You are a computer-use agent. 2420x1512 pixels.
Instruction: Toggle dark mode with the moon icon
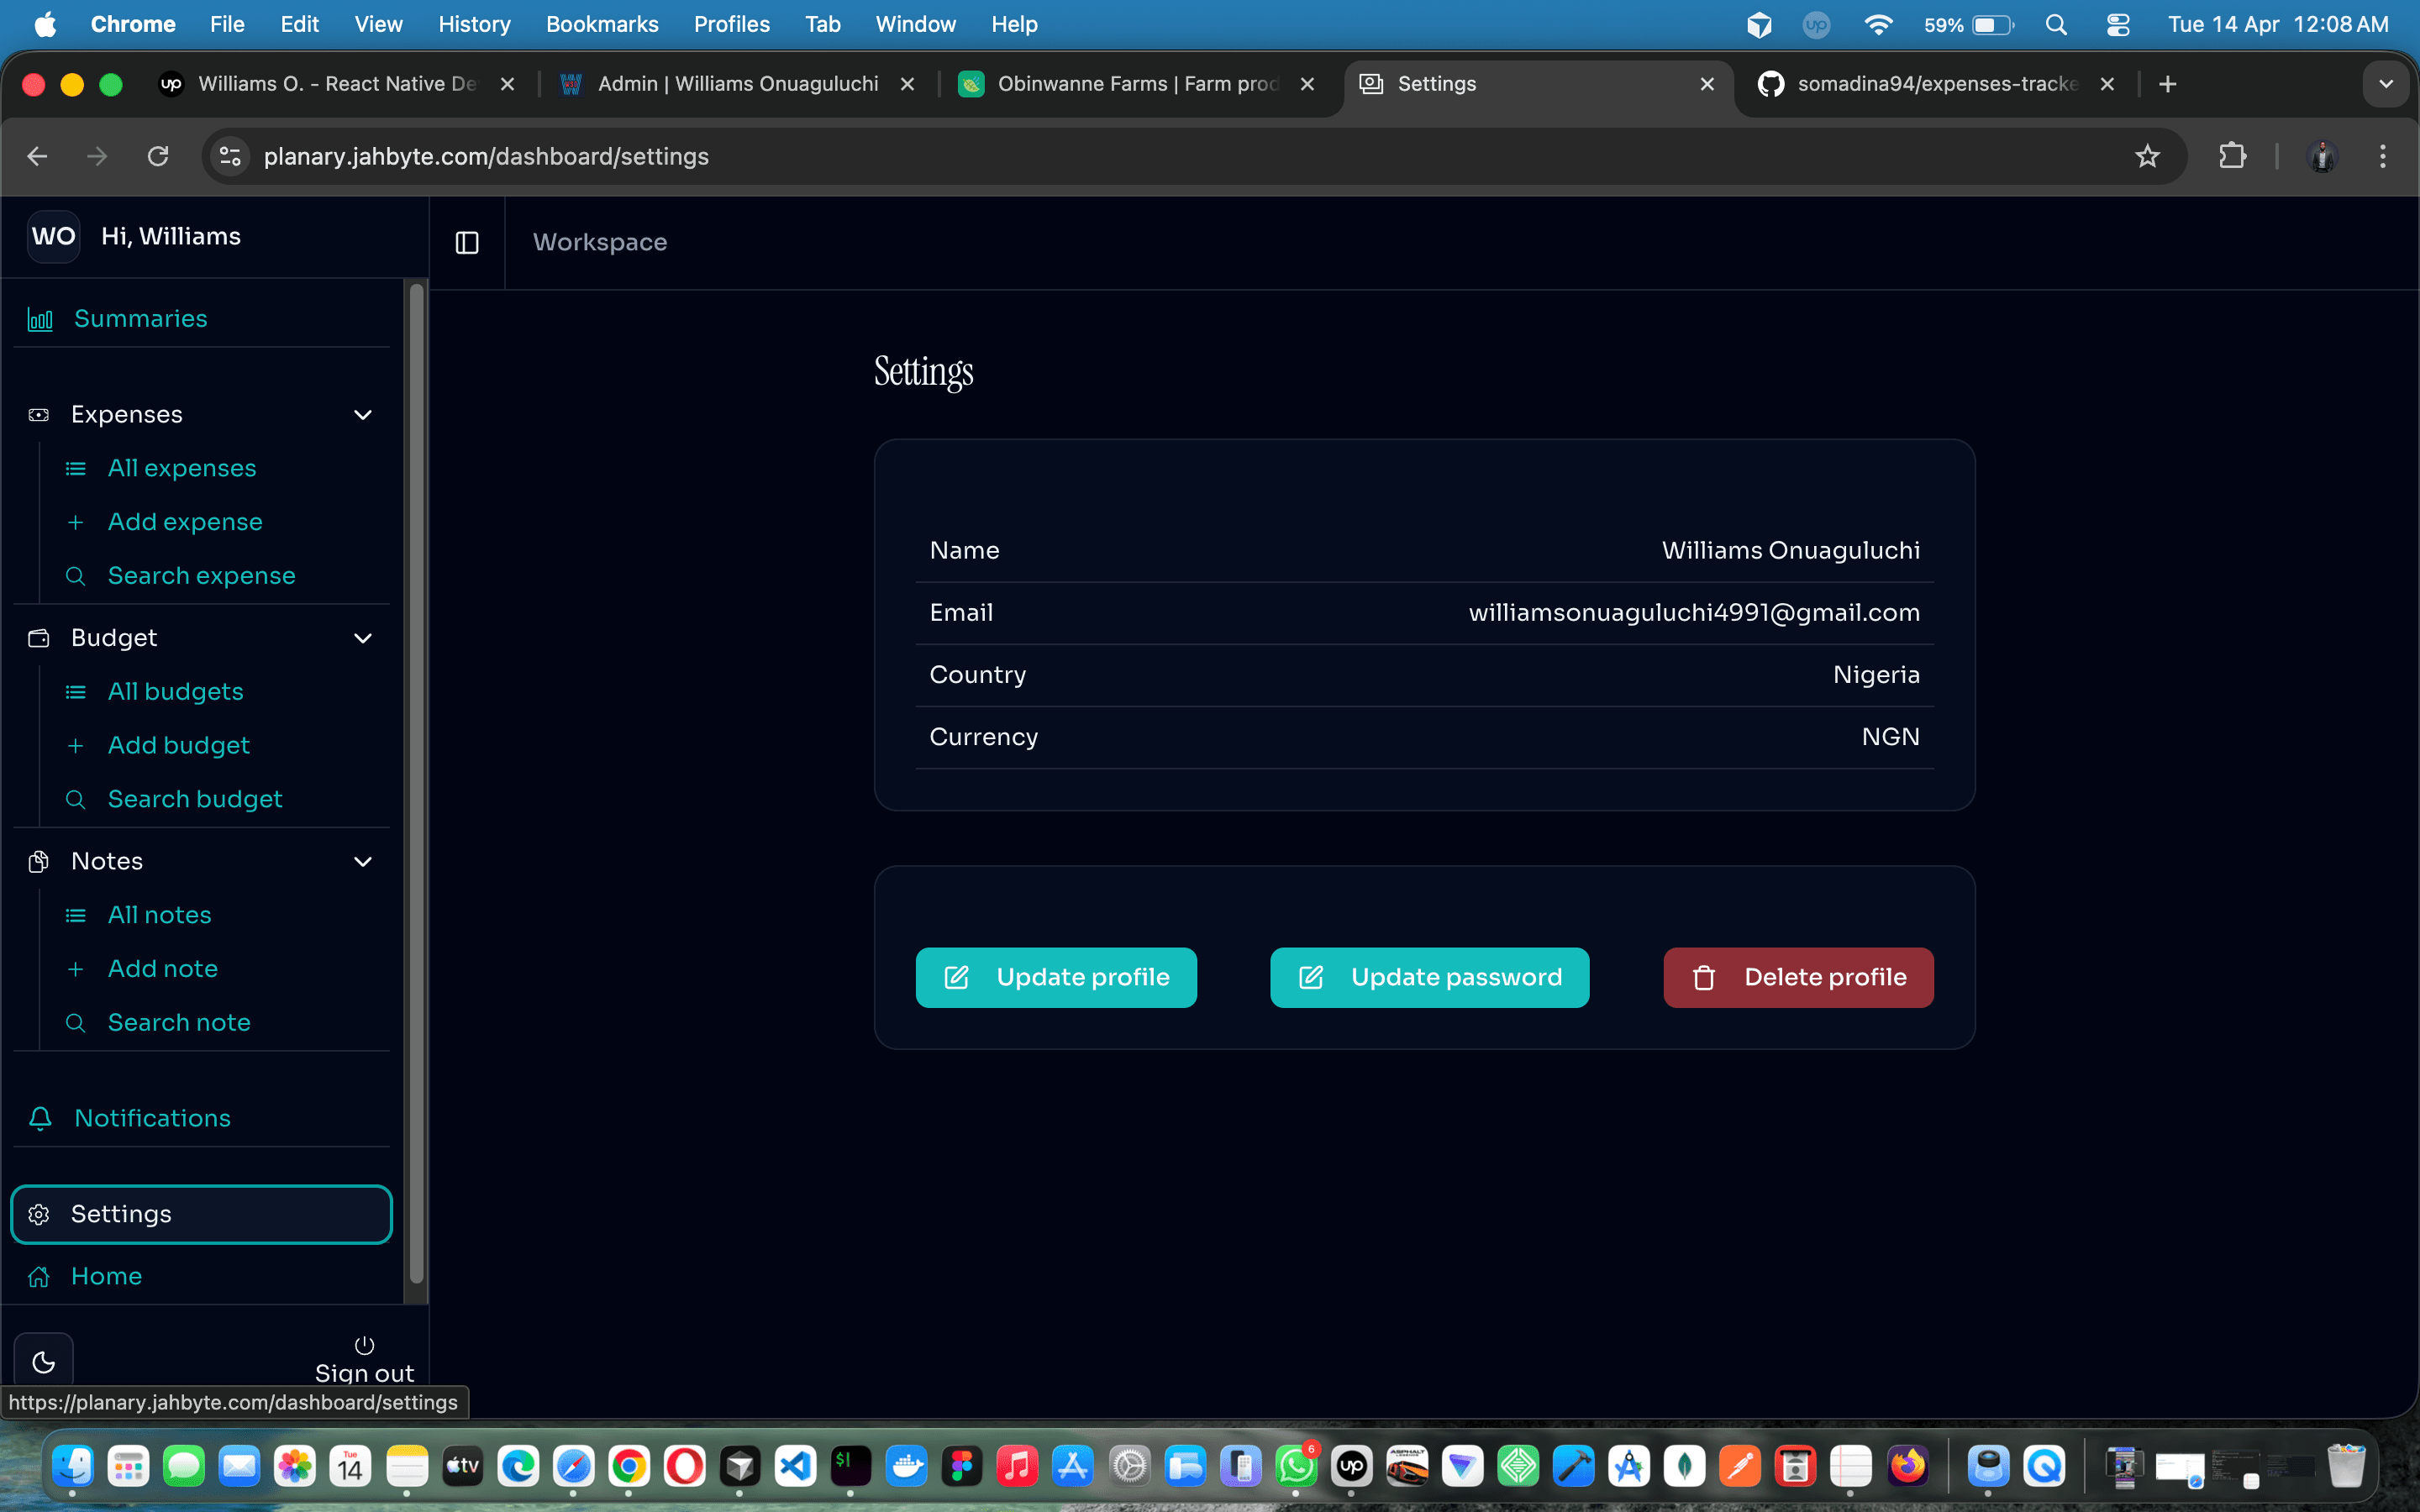(x=43, y=1362)
